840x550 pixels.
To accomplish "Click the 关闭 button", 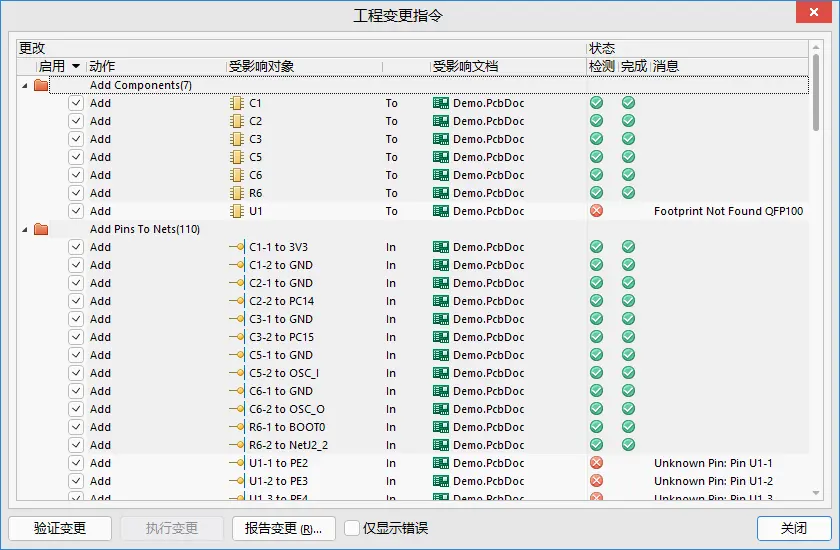I will (794, 529).
